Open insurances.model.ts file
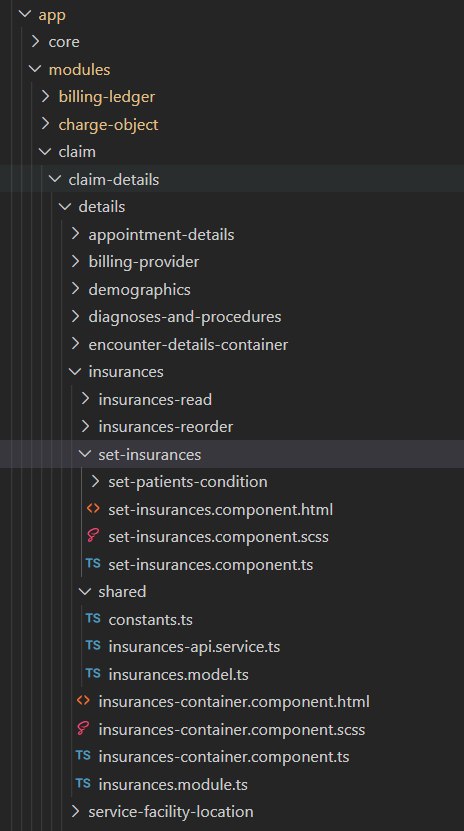 (x=179, y=674)
